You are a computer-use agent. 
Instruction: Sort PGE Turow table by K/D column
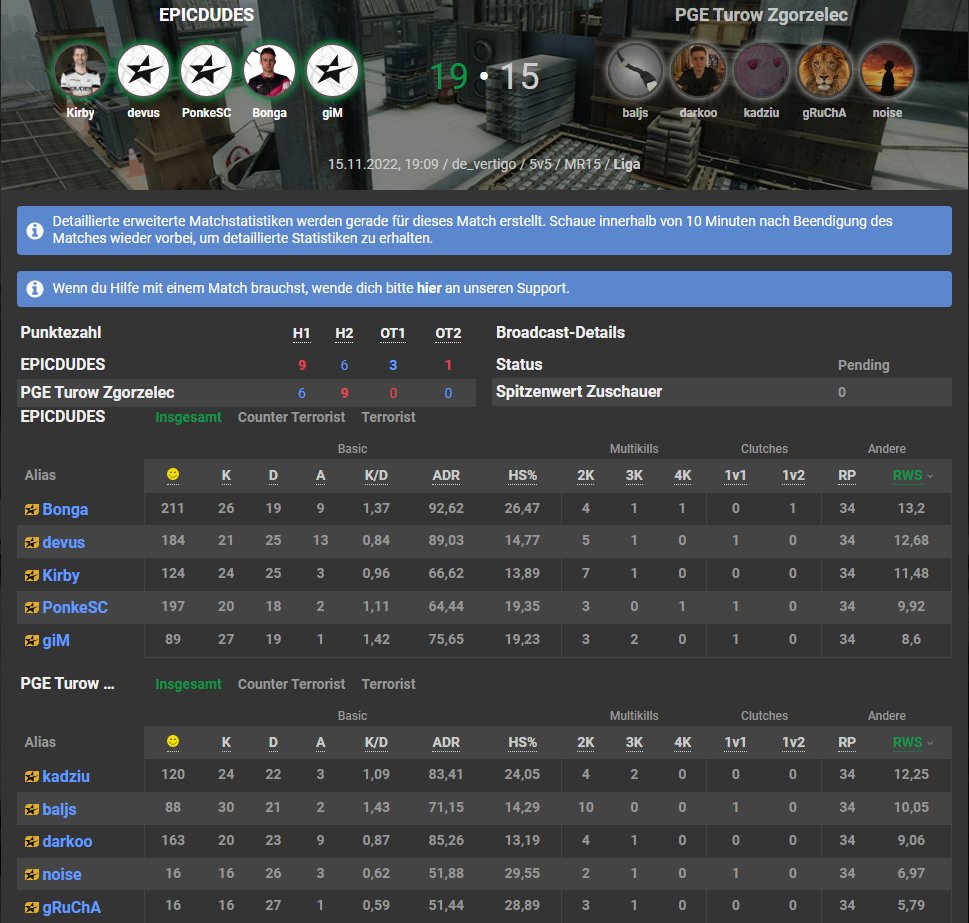coord(376,742)
